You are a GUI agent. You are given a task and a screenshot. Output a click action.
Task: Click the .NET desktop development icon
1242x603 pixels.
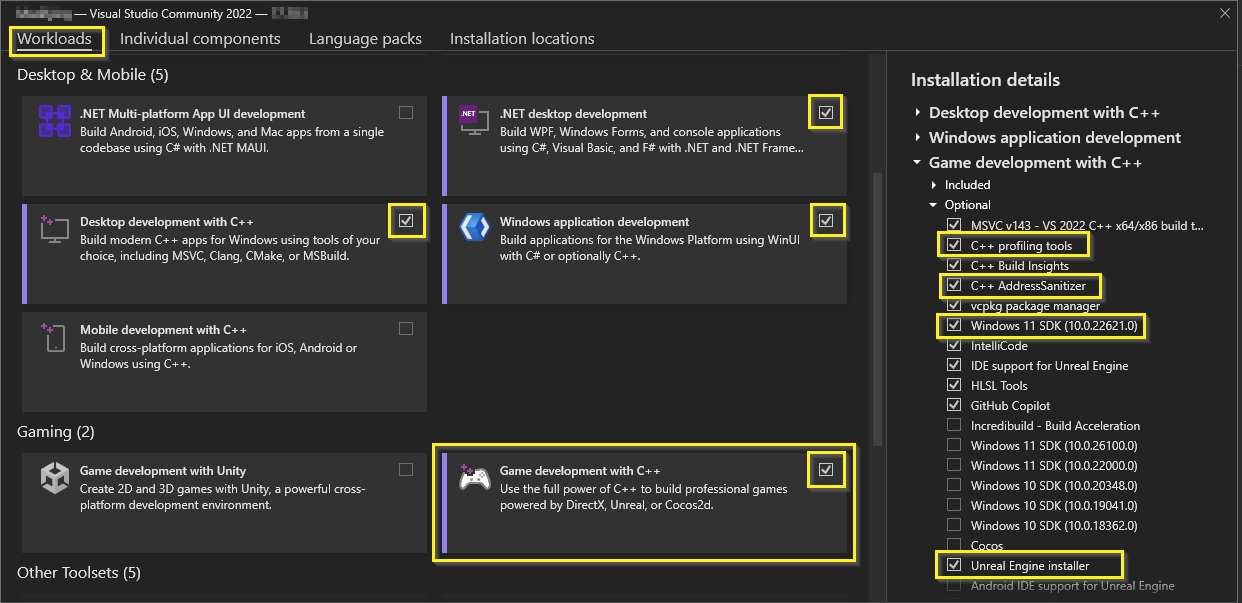pos(469,115)
